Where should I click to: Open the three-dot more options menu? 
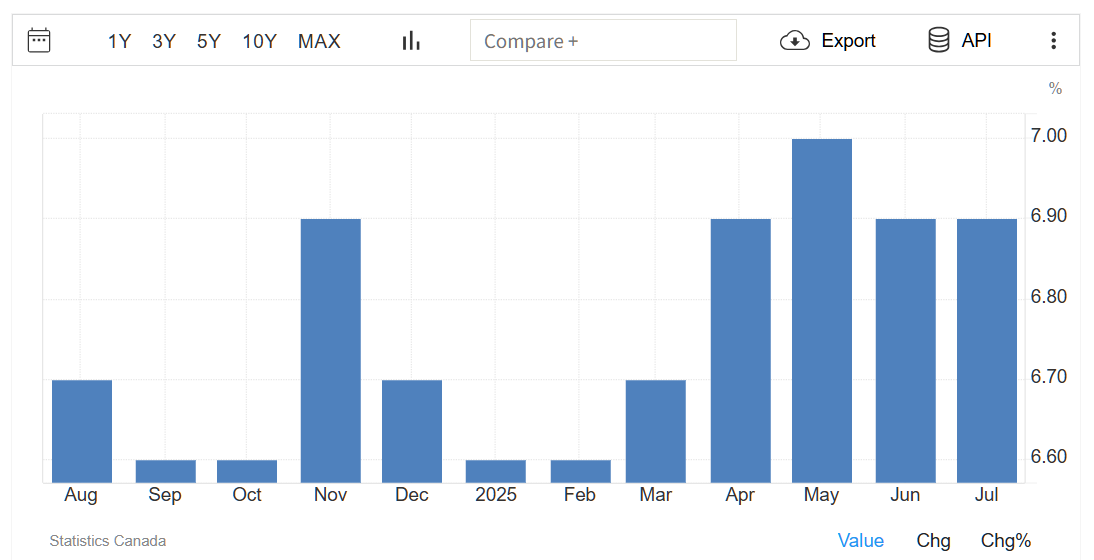tap(1053, 40)
